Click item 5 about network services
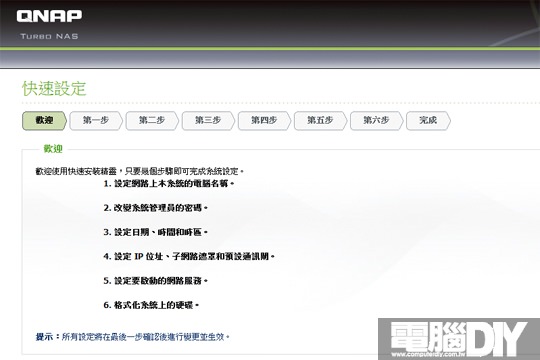Image resolution: width=540 pixels, height=360 pixels. click(x=155, y=281)
